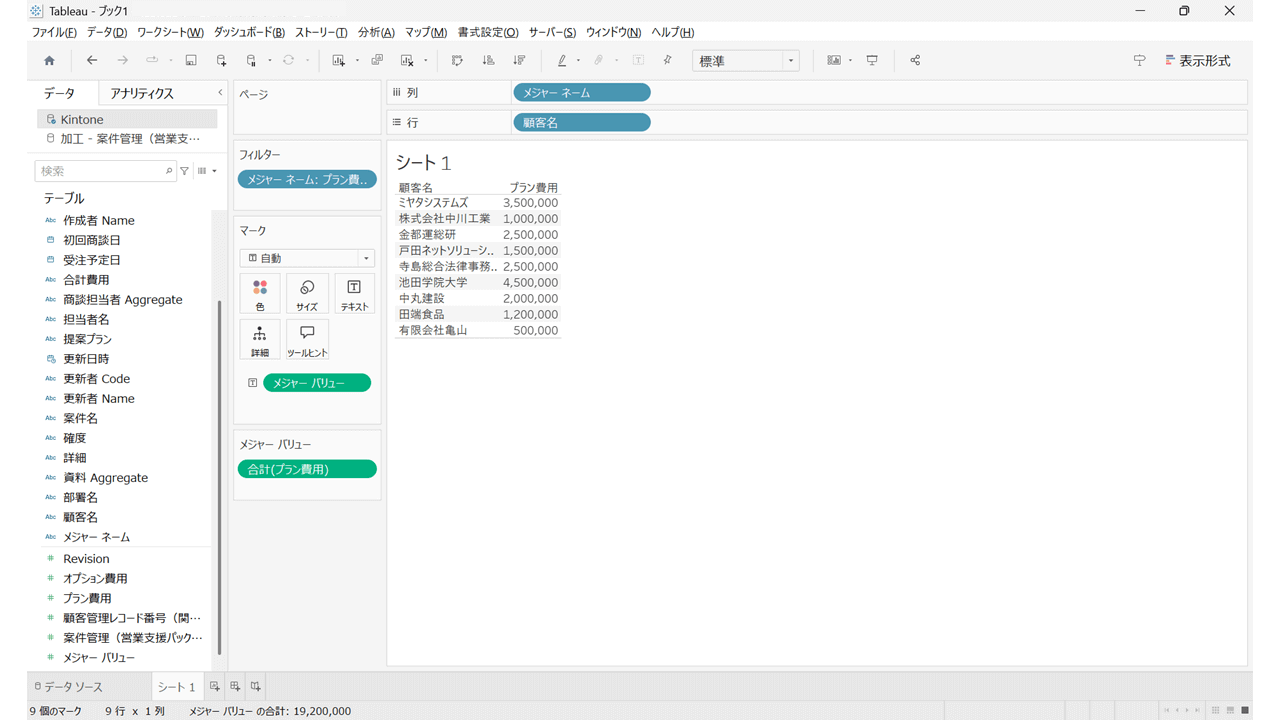The width and height of the screenshot is (1280, 720).
Task: Click the data pane search field
Action: tap(105, 171)
